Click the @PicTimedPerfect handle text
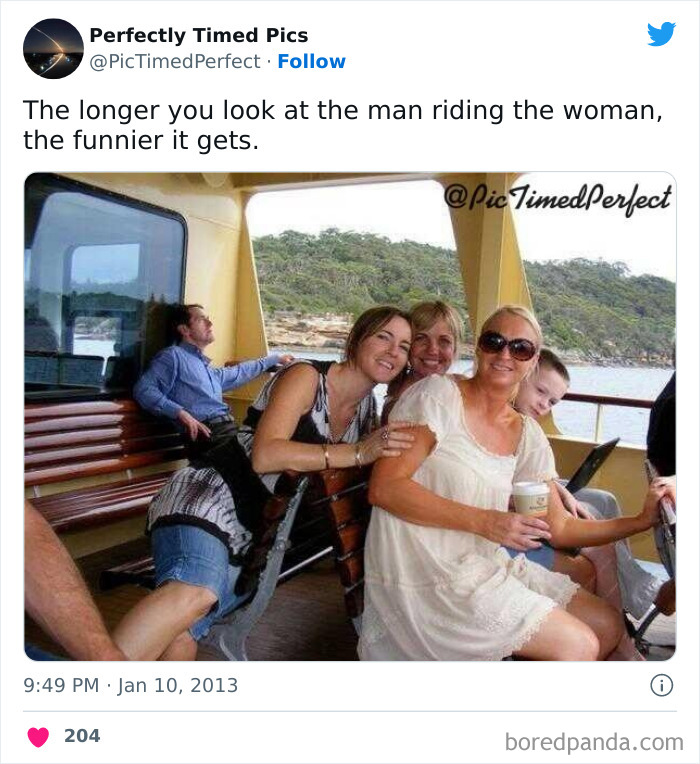 click(x=175, y=62)
